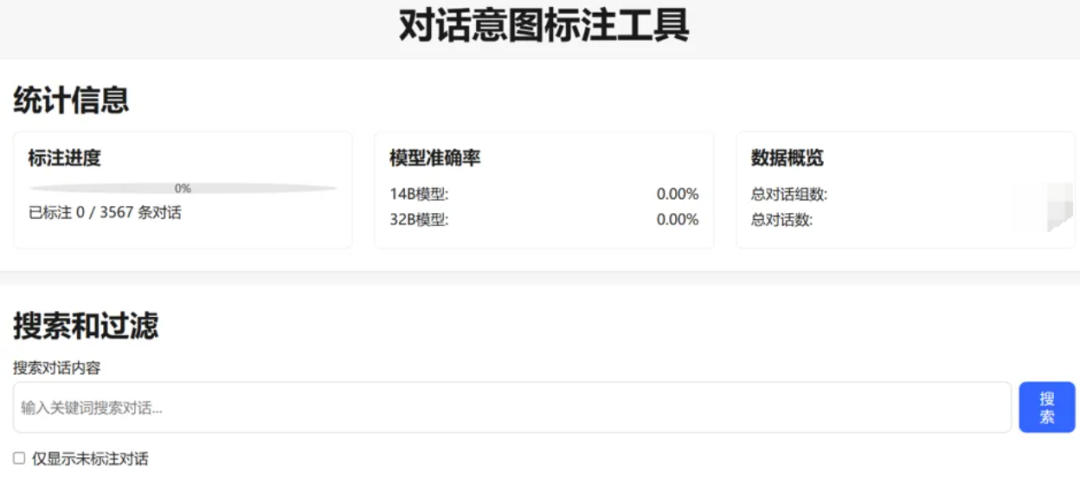This screenshot has width=1080, height=478.
Task: Click the 32B模型 label
Action: click(419, 220)
